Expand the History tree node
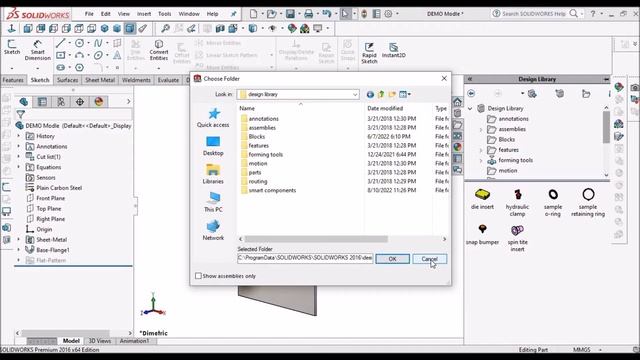 18,136
